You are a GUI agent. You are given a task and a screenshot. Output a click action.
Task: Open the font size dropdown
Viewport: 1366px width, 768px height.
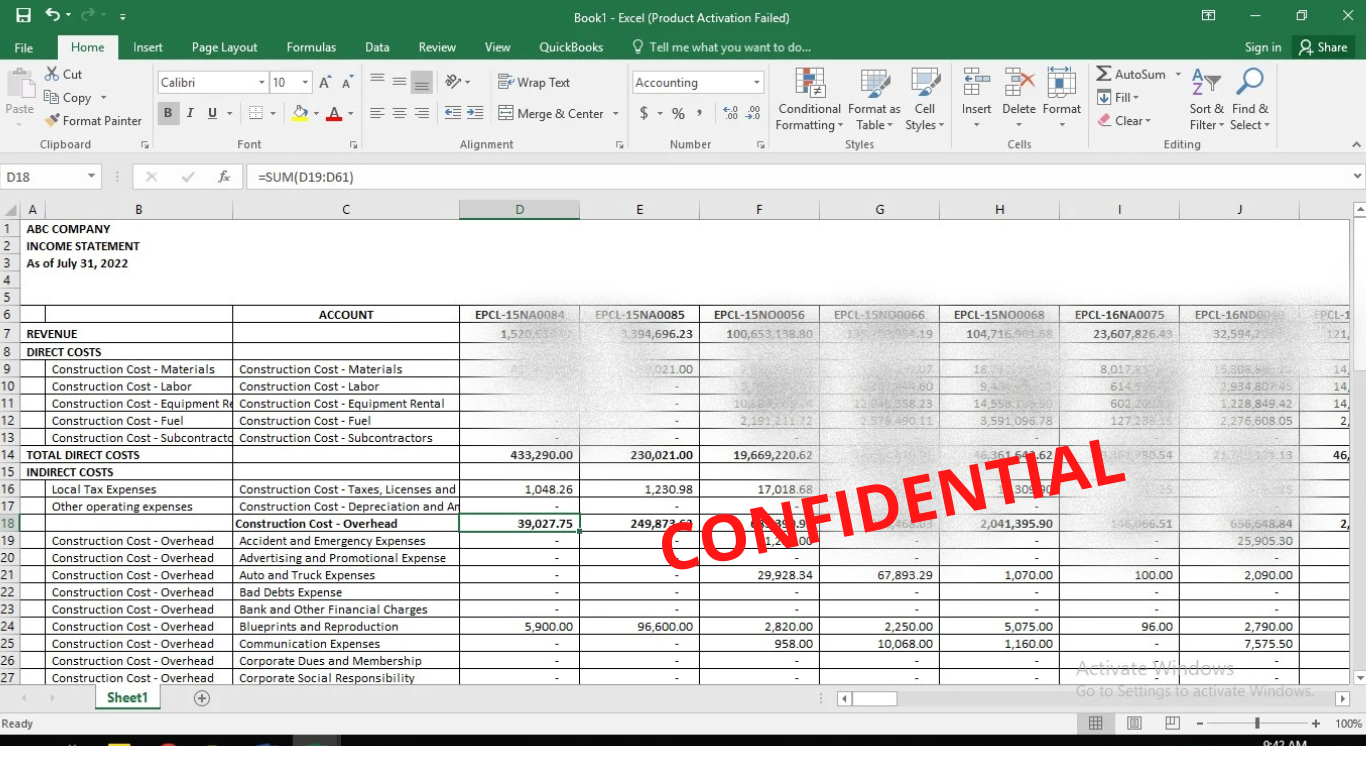(305, 83)
